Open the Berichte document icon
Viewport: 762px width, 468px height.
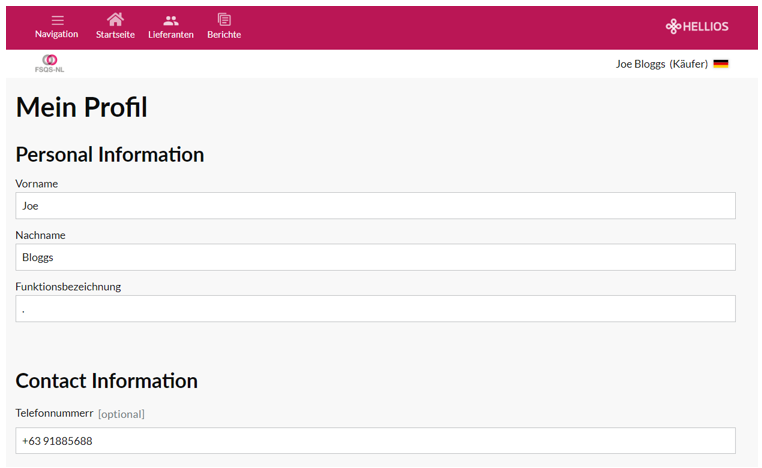click(224, 19)
